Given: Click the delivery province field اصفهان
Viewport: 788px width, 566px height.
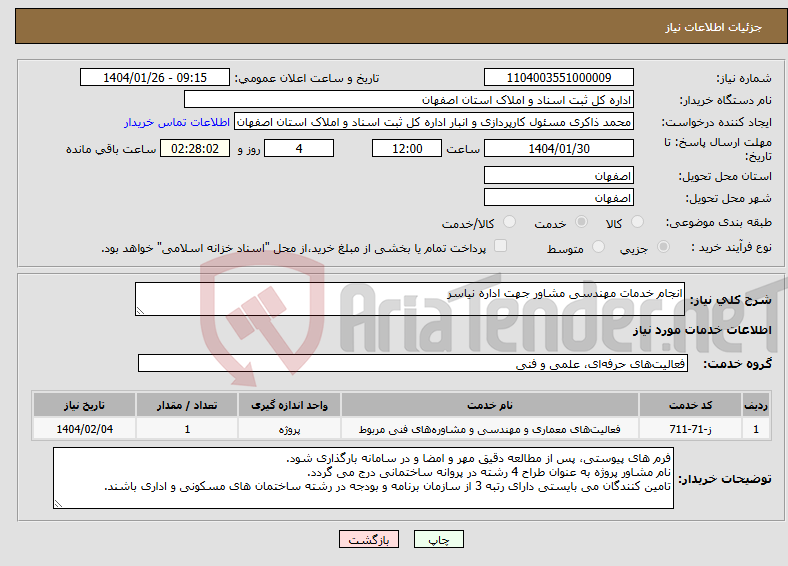Looking at the screenshot, I should pyautogui.click(x=558, y=175).
